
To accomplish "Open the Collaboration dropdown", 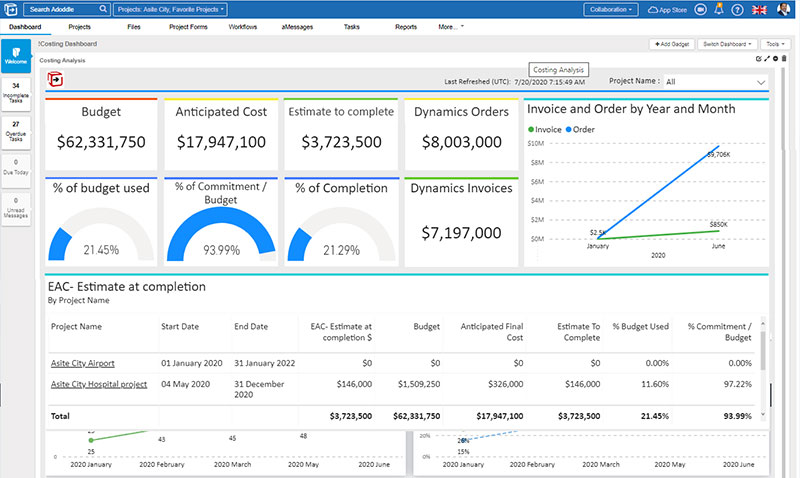I will coord(611,9).
